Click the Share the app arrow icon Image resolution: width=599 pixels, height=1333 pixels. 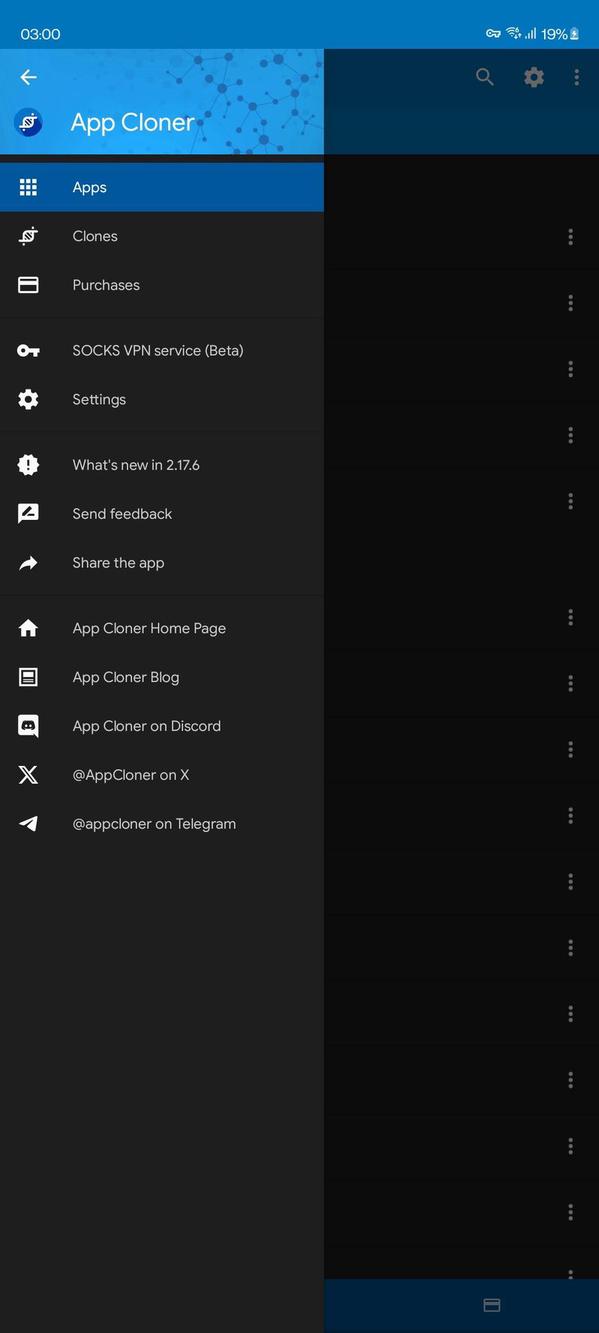coord(28,562)
